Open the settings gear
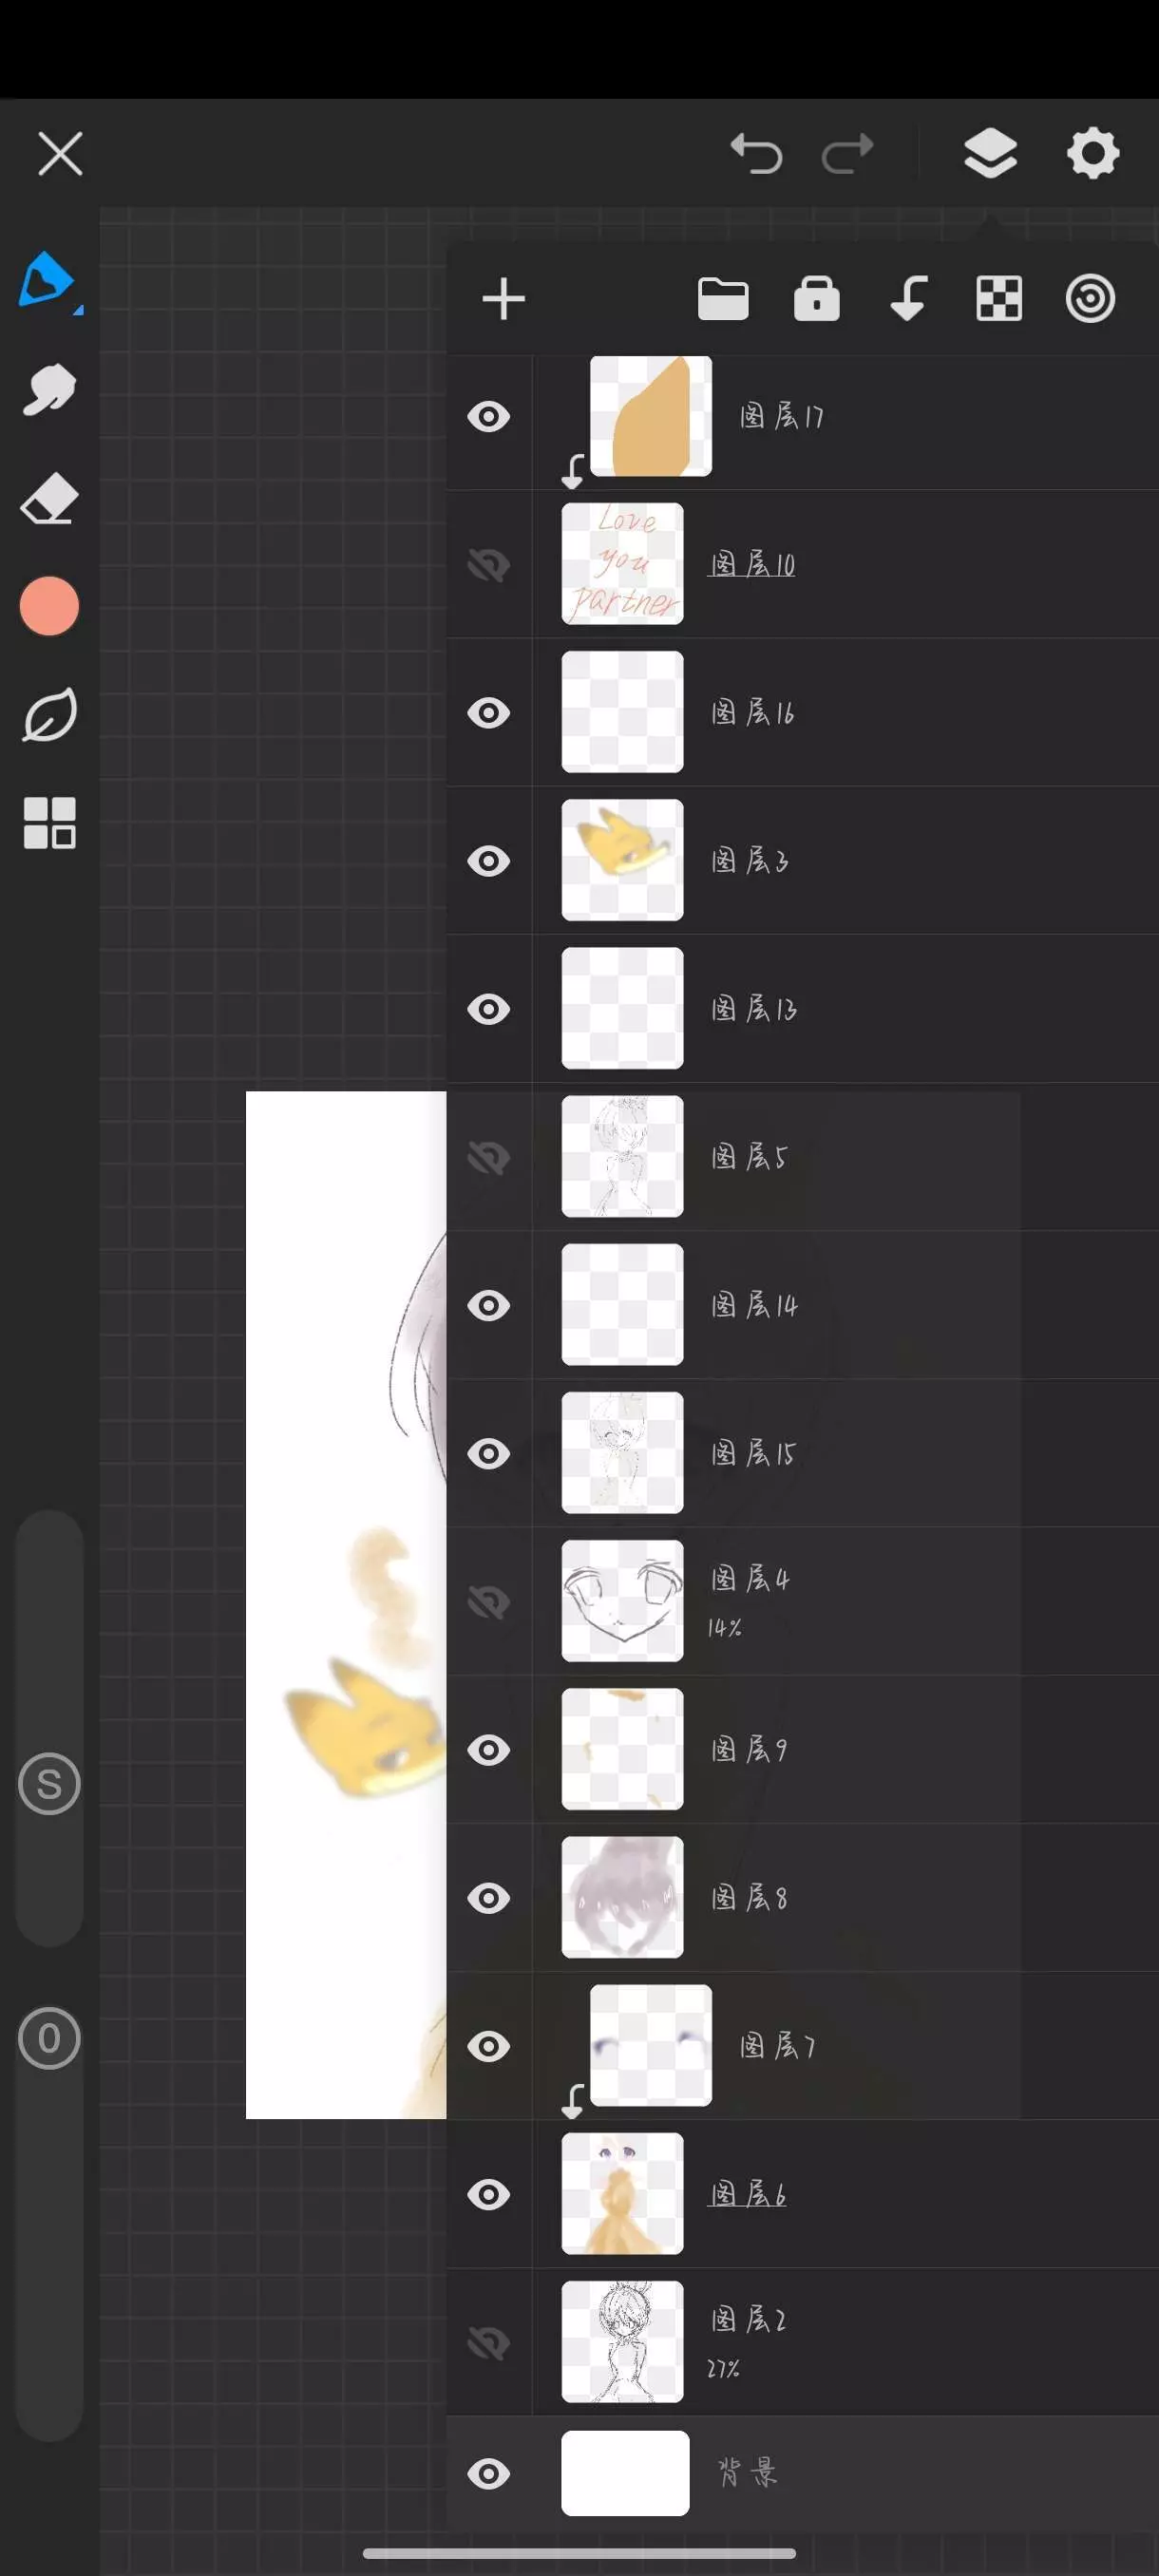This screenshot has width=1159, height=2576. [1092, 153]
